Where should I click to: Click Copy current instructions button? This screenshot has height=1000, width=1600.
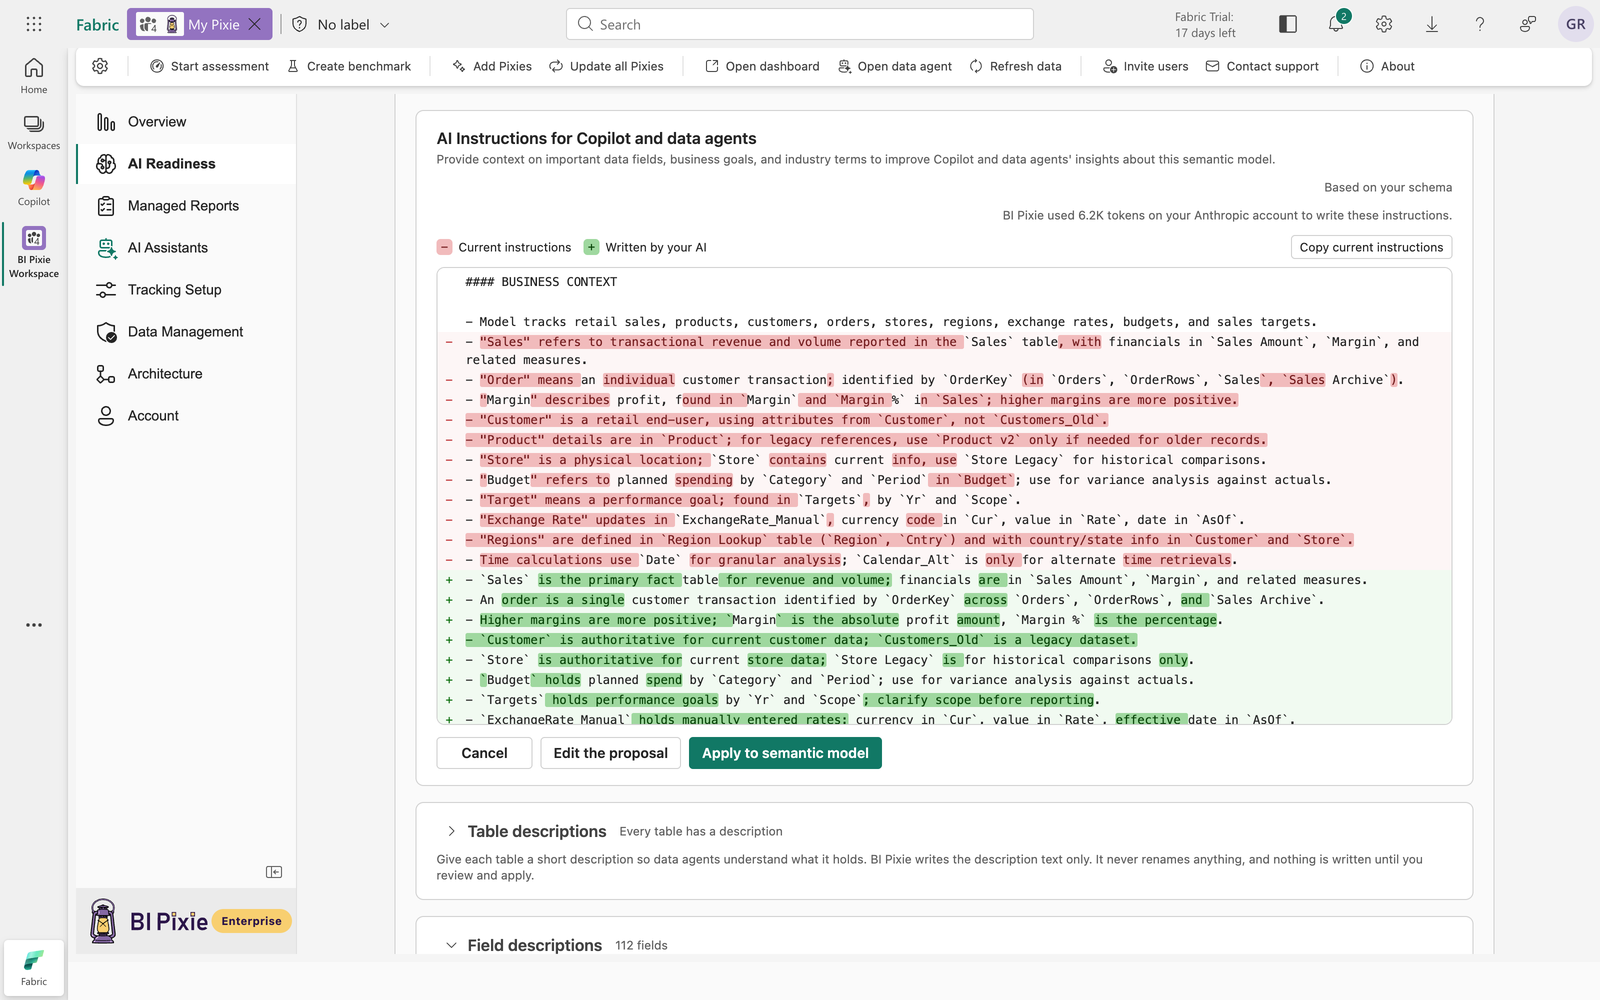pos(1371,247)
